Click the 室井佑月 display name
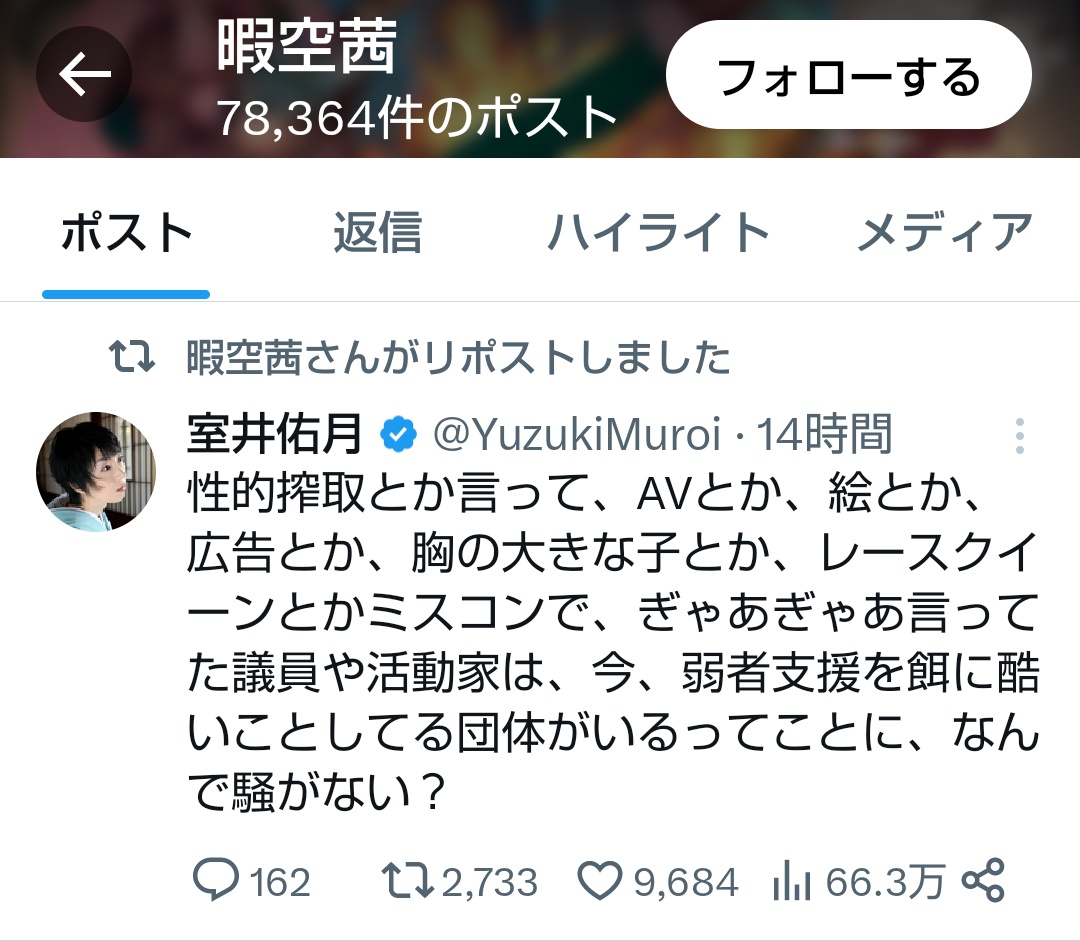Viewport: 1080px width, 941px height. 275,434
